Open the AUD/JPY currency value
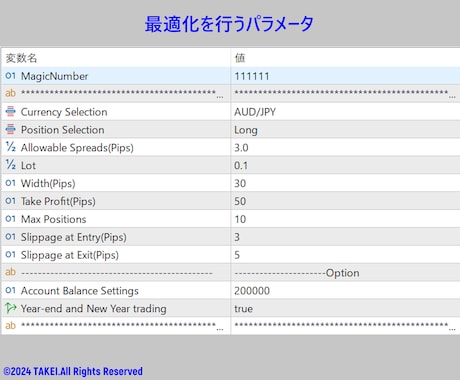 [x=255, y=112]
